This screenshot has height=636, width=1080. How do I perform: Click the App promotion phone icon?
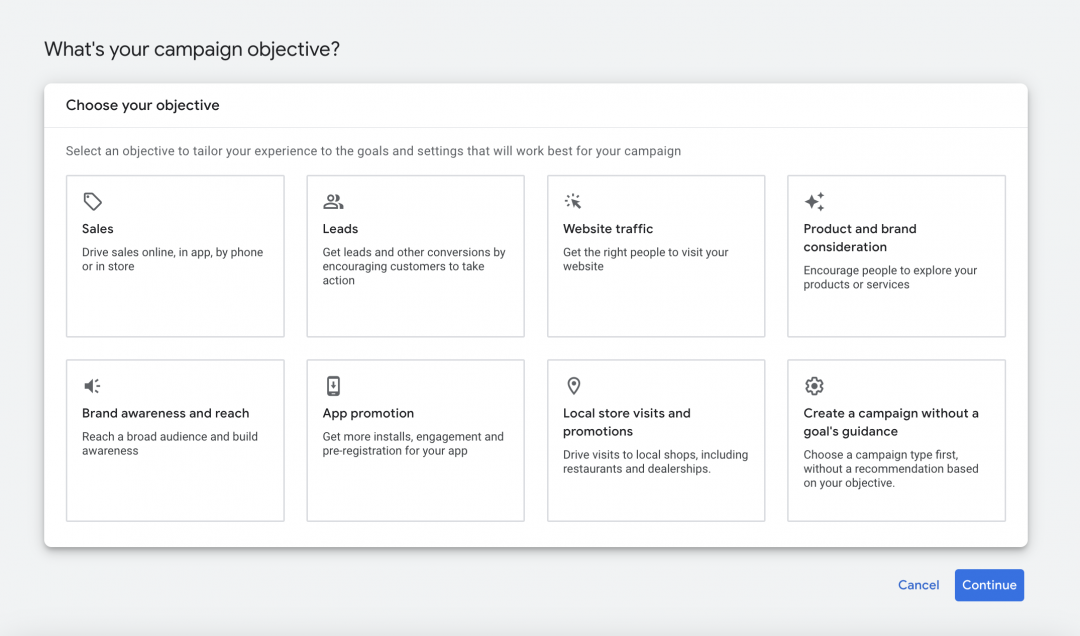[333, 386]
